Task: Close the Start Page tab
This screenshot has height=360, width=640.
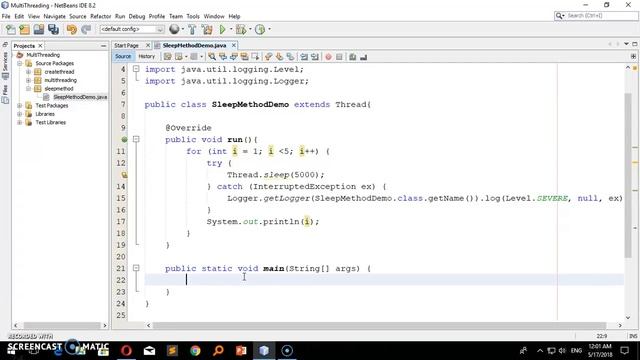Action: point(148,45)
